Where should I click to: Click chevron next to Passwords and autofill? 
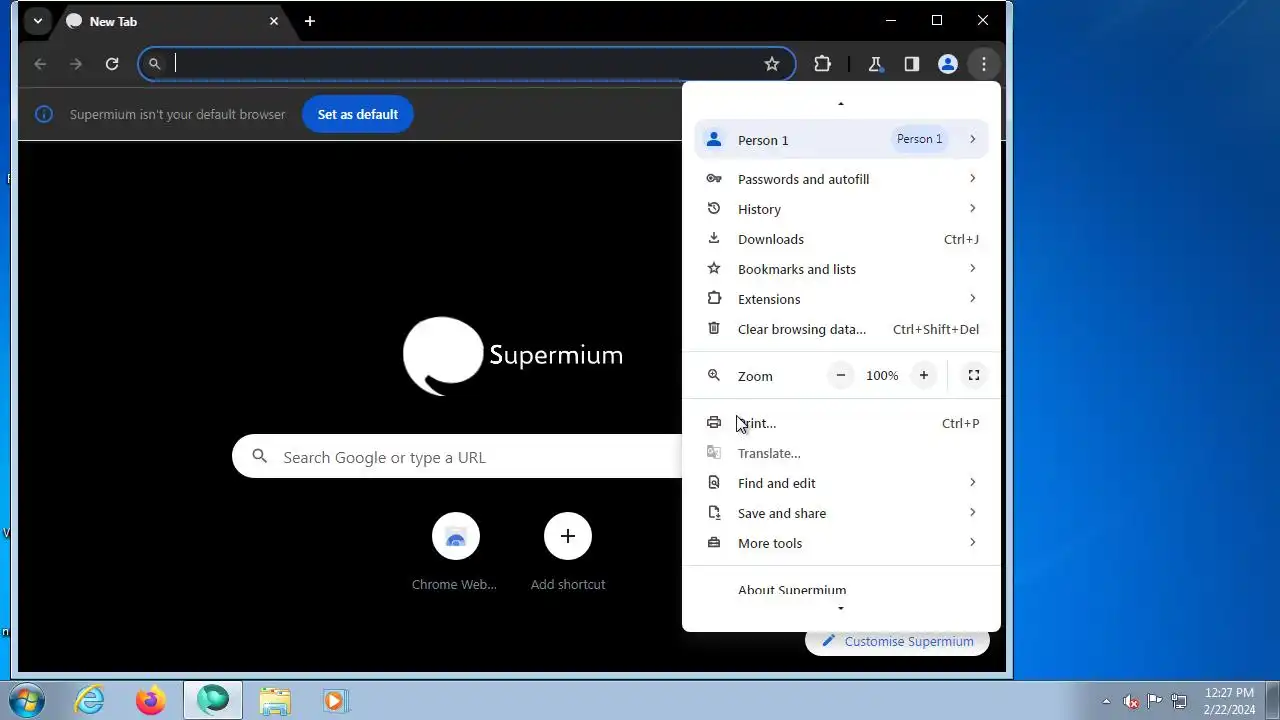(972, 178)
